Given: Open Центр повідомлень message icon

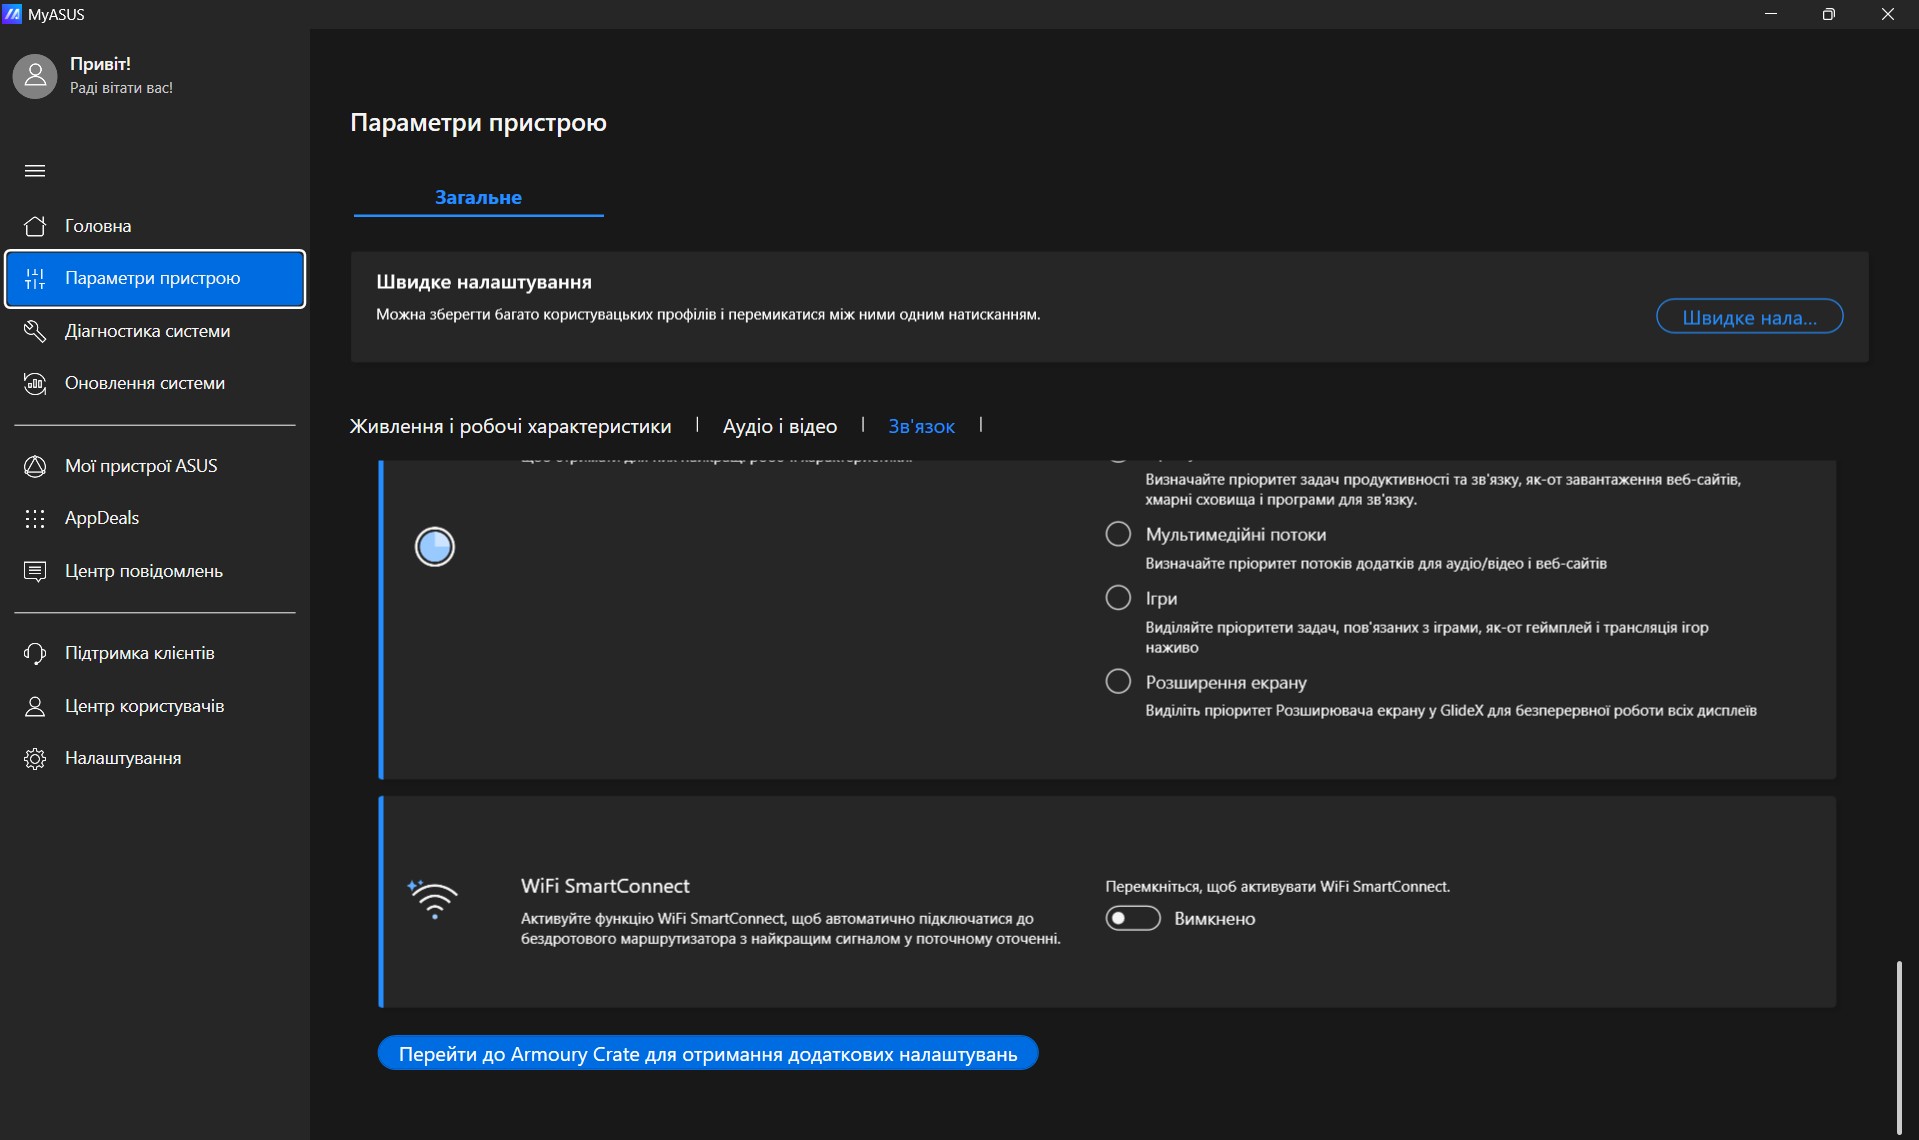Looking at the screenshot, I should tap(35, 571).
